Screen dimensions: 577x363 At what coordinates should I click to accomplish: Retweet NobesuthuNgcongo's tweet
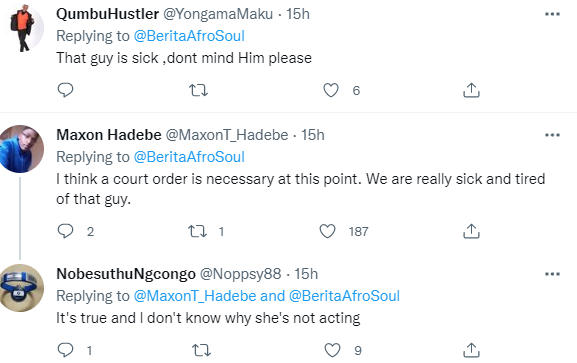click(202, 350)
